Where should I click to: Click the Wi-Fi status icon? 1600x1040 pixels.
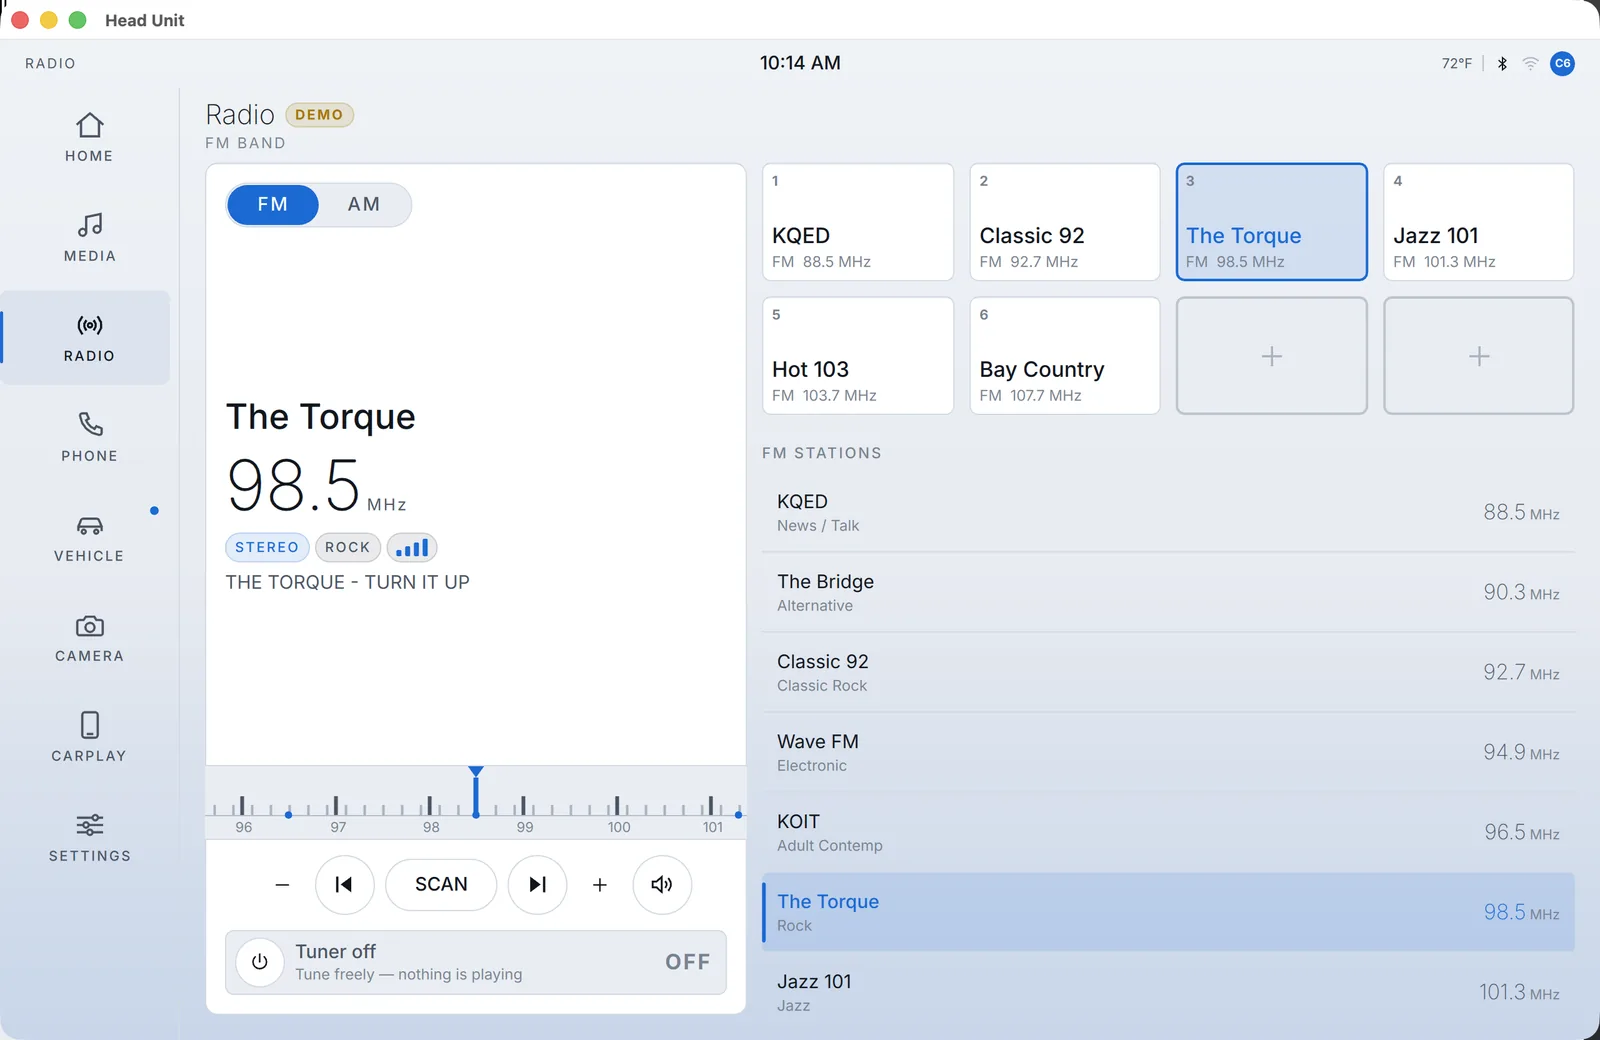(1530, 63)
